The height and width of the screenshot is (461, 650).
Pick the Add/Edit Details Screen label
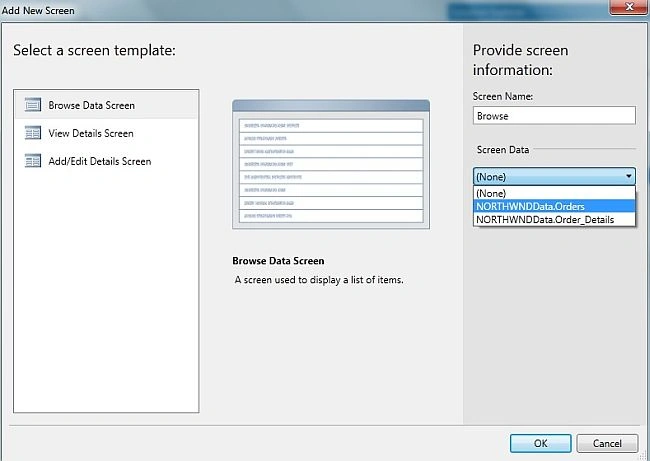click(99, 161)
